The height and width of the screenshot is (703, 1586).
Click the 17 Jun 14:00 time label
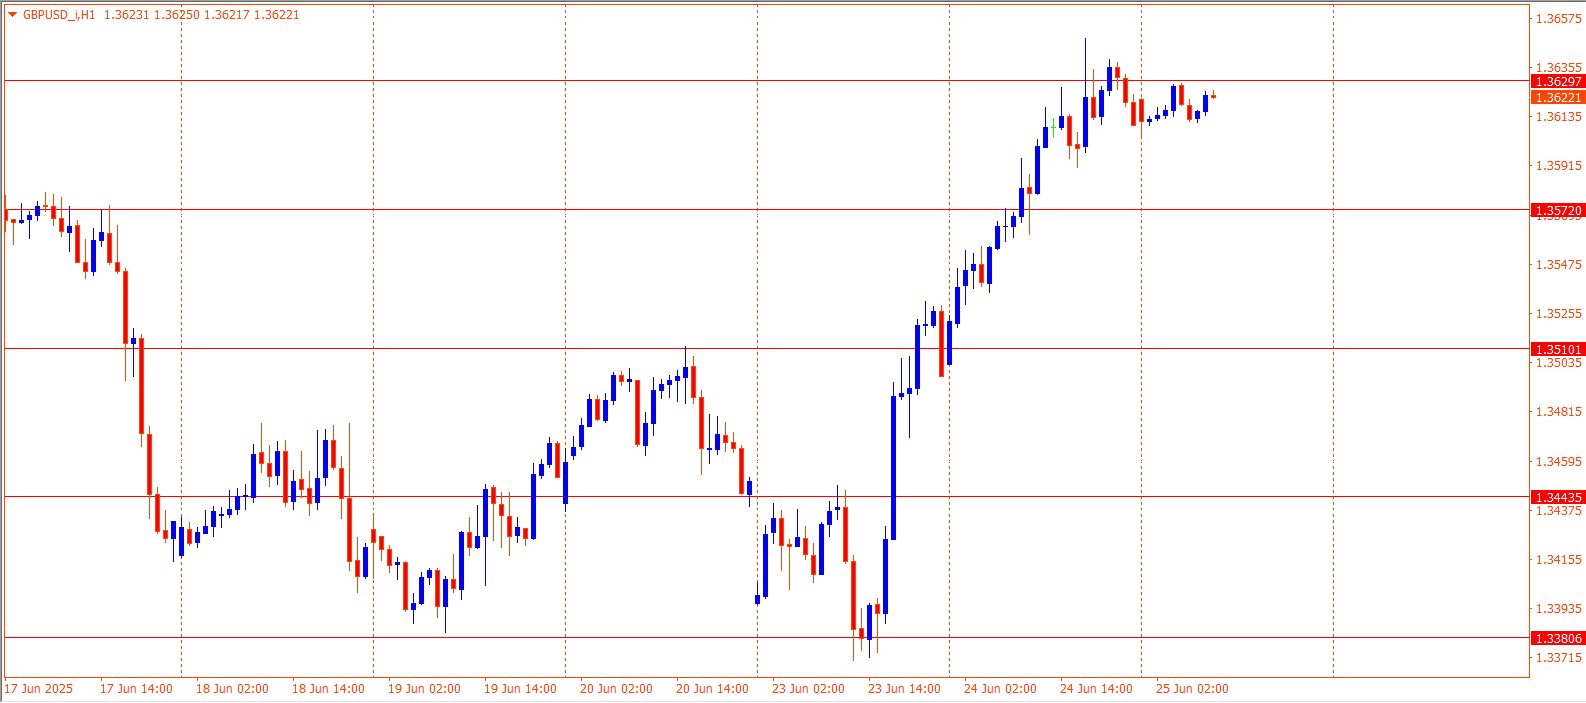[136, 689]
